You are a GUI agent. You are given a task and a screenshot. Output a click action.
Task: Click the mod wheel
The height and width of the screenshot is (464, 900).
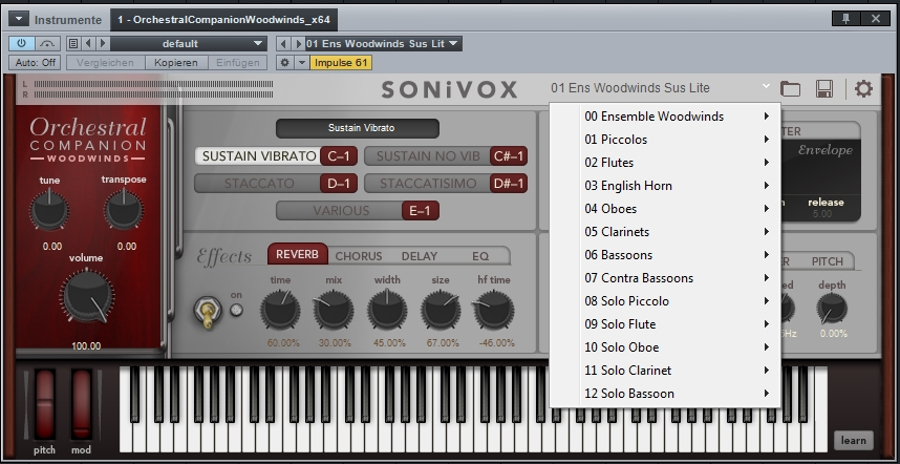[x=81, y=404]
